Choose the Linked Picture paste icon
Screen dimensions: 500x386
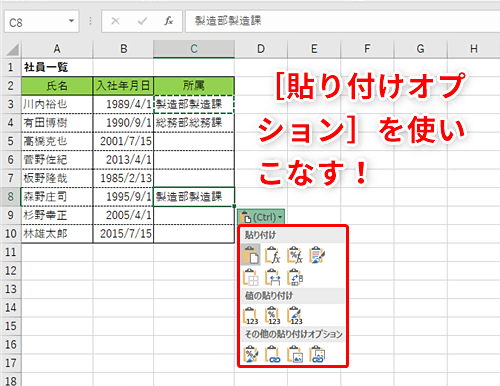[x=317, y=354]
